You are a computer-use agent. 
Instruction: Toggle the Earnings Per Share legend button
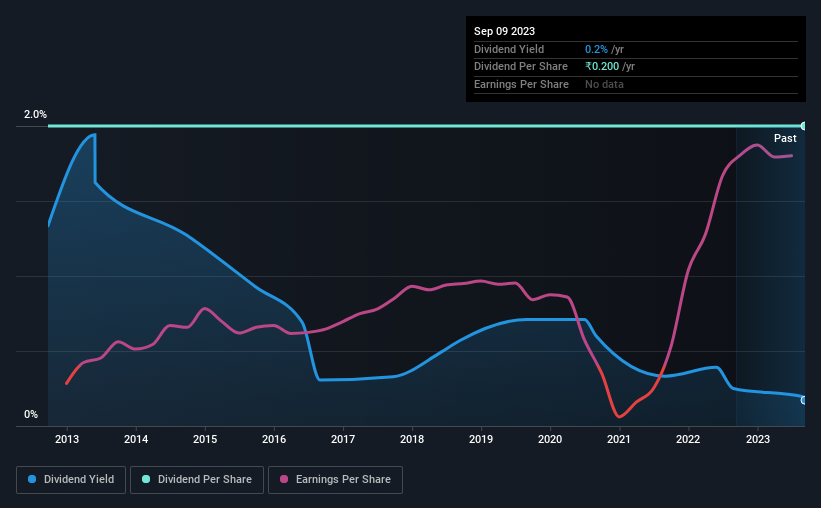tap(335, 480)
